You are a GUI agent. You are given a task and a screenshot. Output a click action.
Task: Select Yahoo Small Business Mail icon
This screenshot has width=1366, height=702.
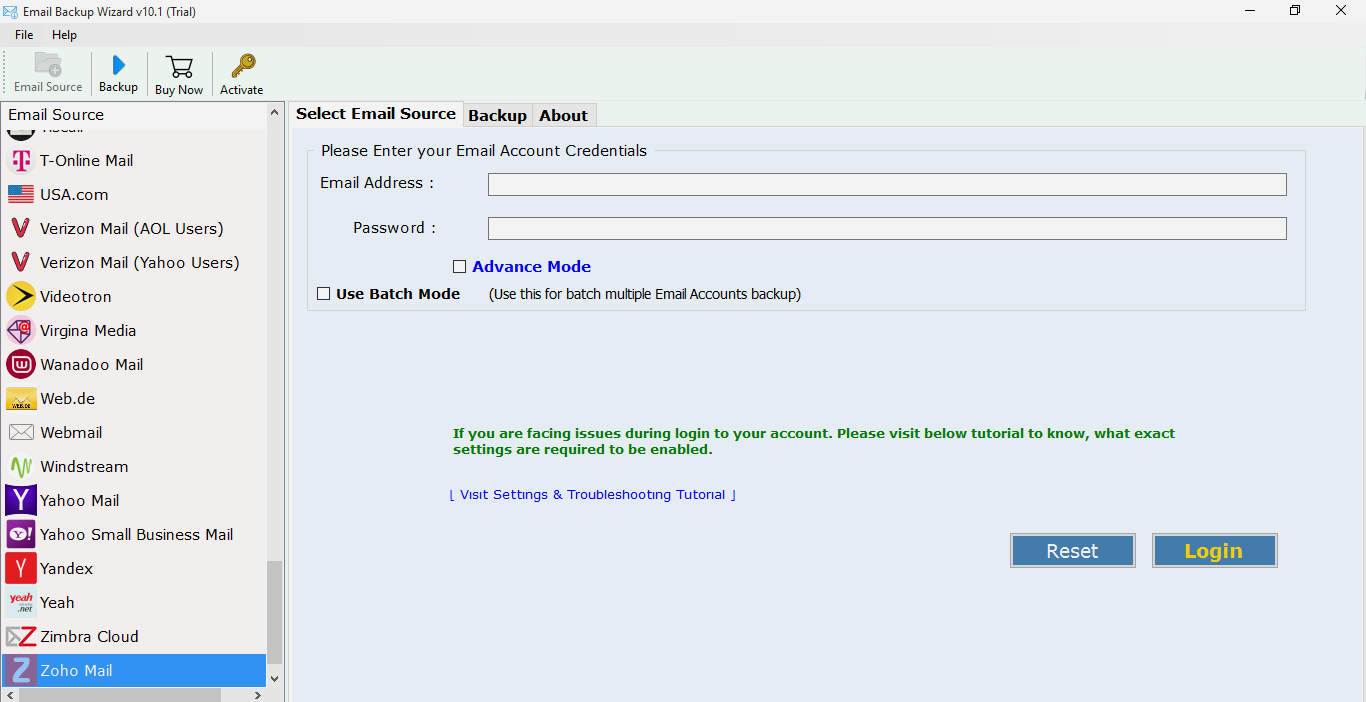[x=21, y=535]
